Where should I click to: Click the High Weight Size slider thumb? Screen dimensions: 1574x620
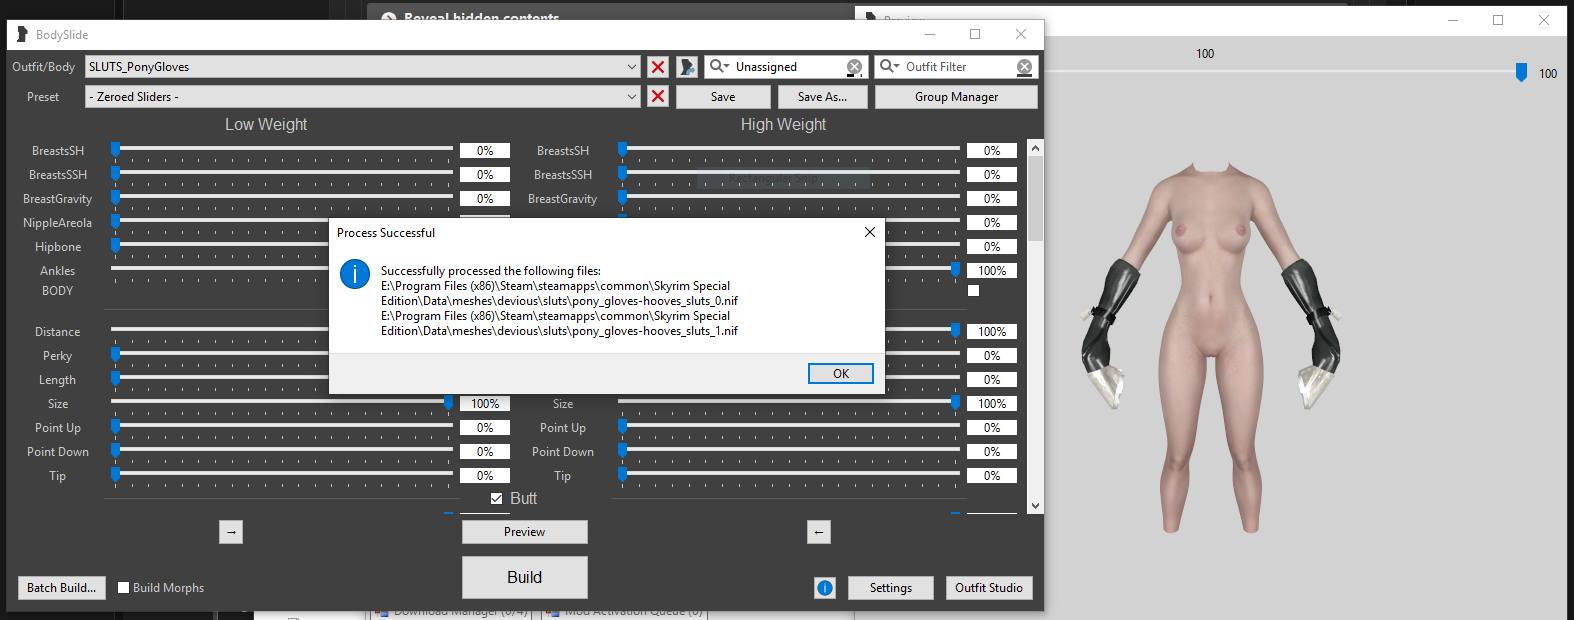(x=956, y=402)
